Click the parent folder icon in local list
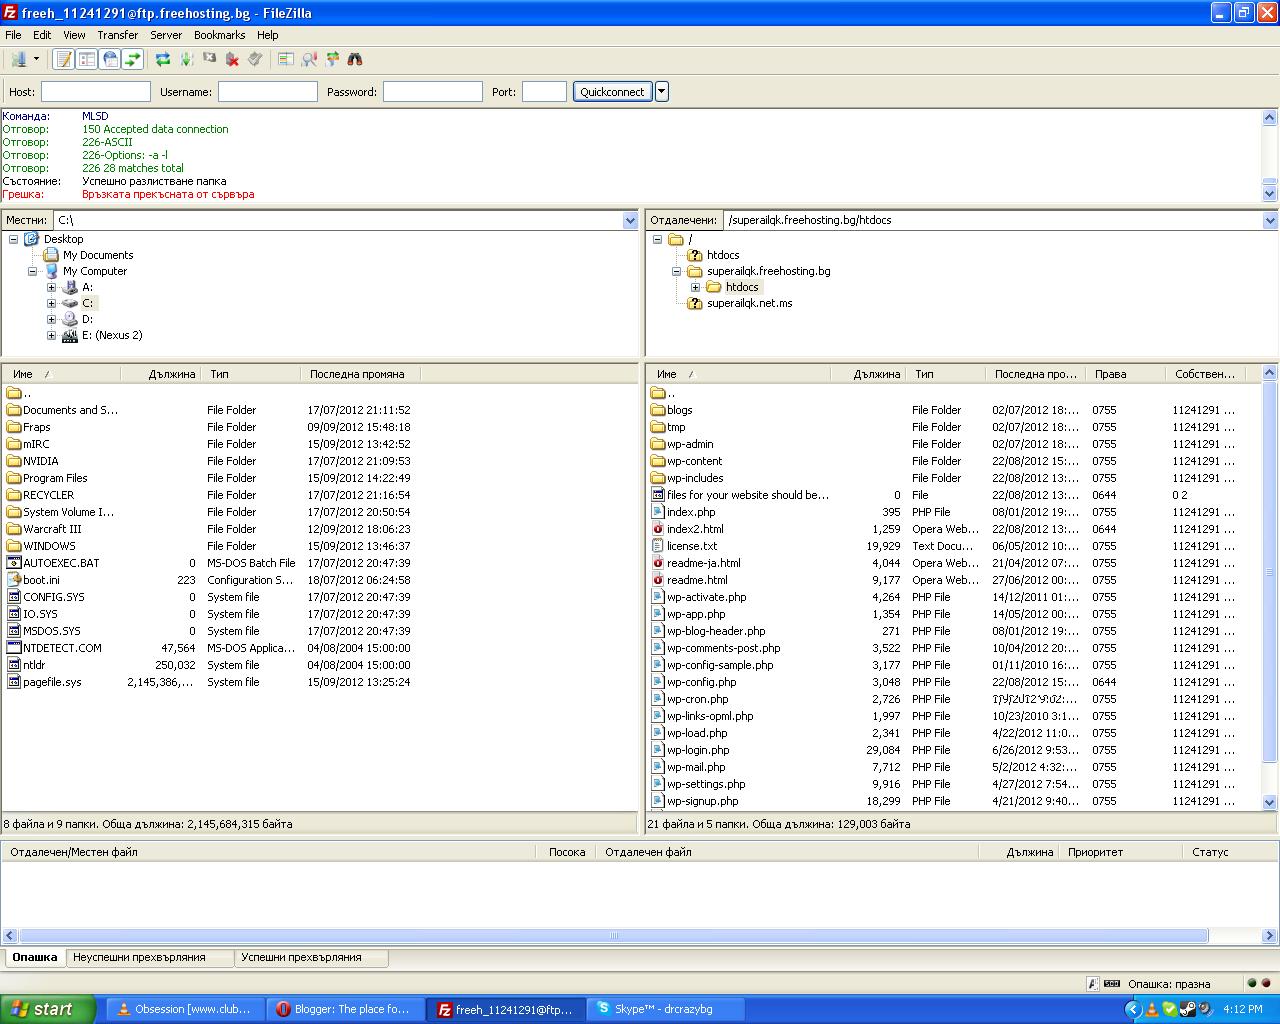The width and height of the screenshot is (1280, 1024). (14, 393)
